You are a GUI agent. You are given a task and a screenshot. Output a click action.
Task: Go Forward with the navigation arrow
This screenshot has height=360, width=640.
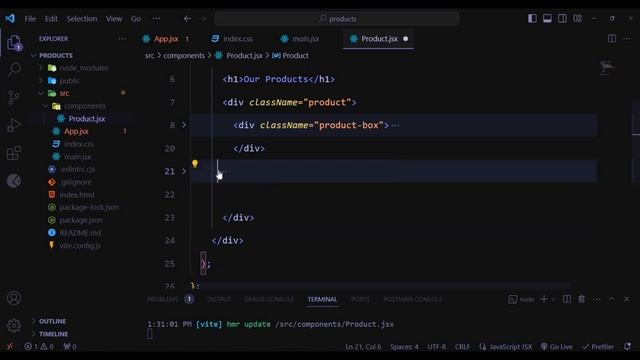click(x=203, y=19)
